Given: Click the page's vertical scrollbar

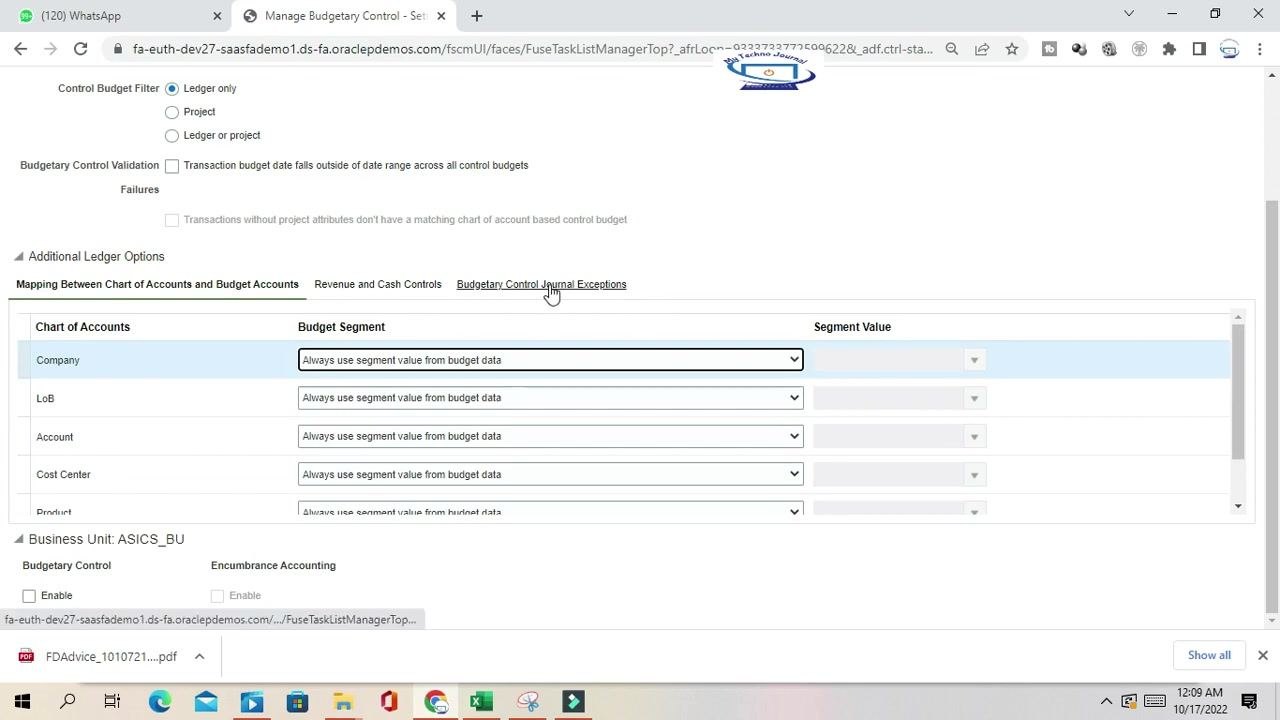Looking at the screenshot, I should click(x=1272, y=405).
